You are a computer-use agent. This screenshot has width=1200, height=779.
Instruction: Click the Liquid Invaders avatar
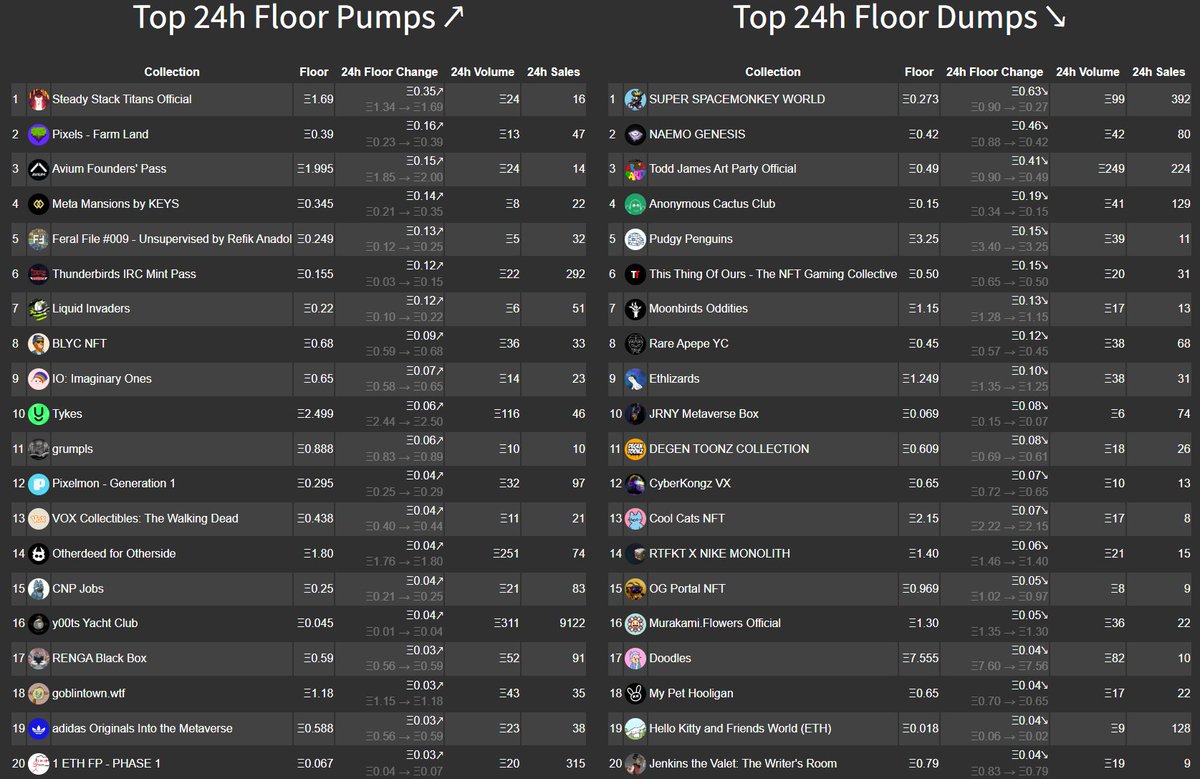coord(38,309)
